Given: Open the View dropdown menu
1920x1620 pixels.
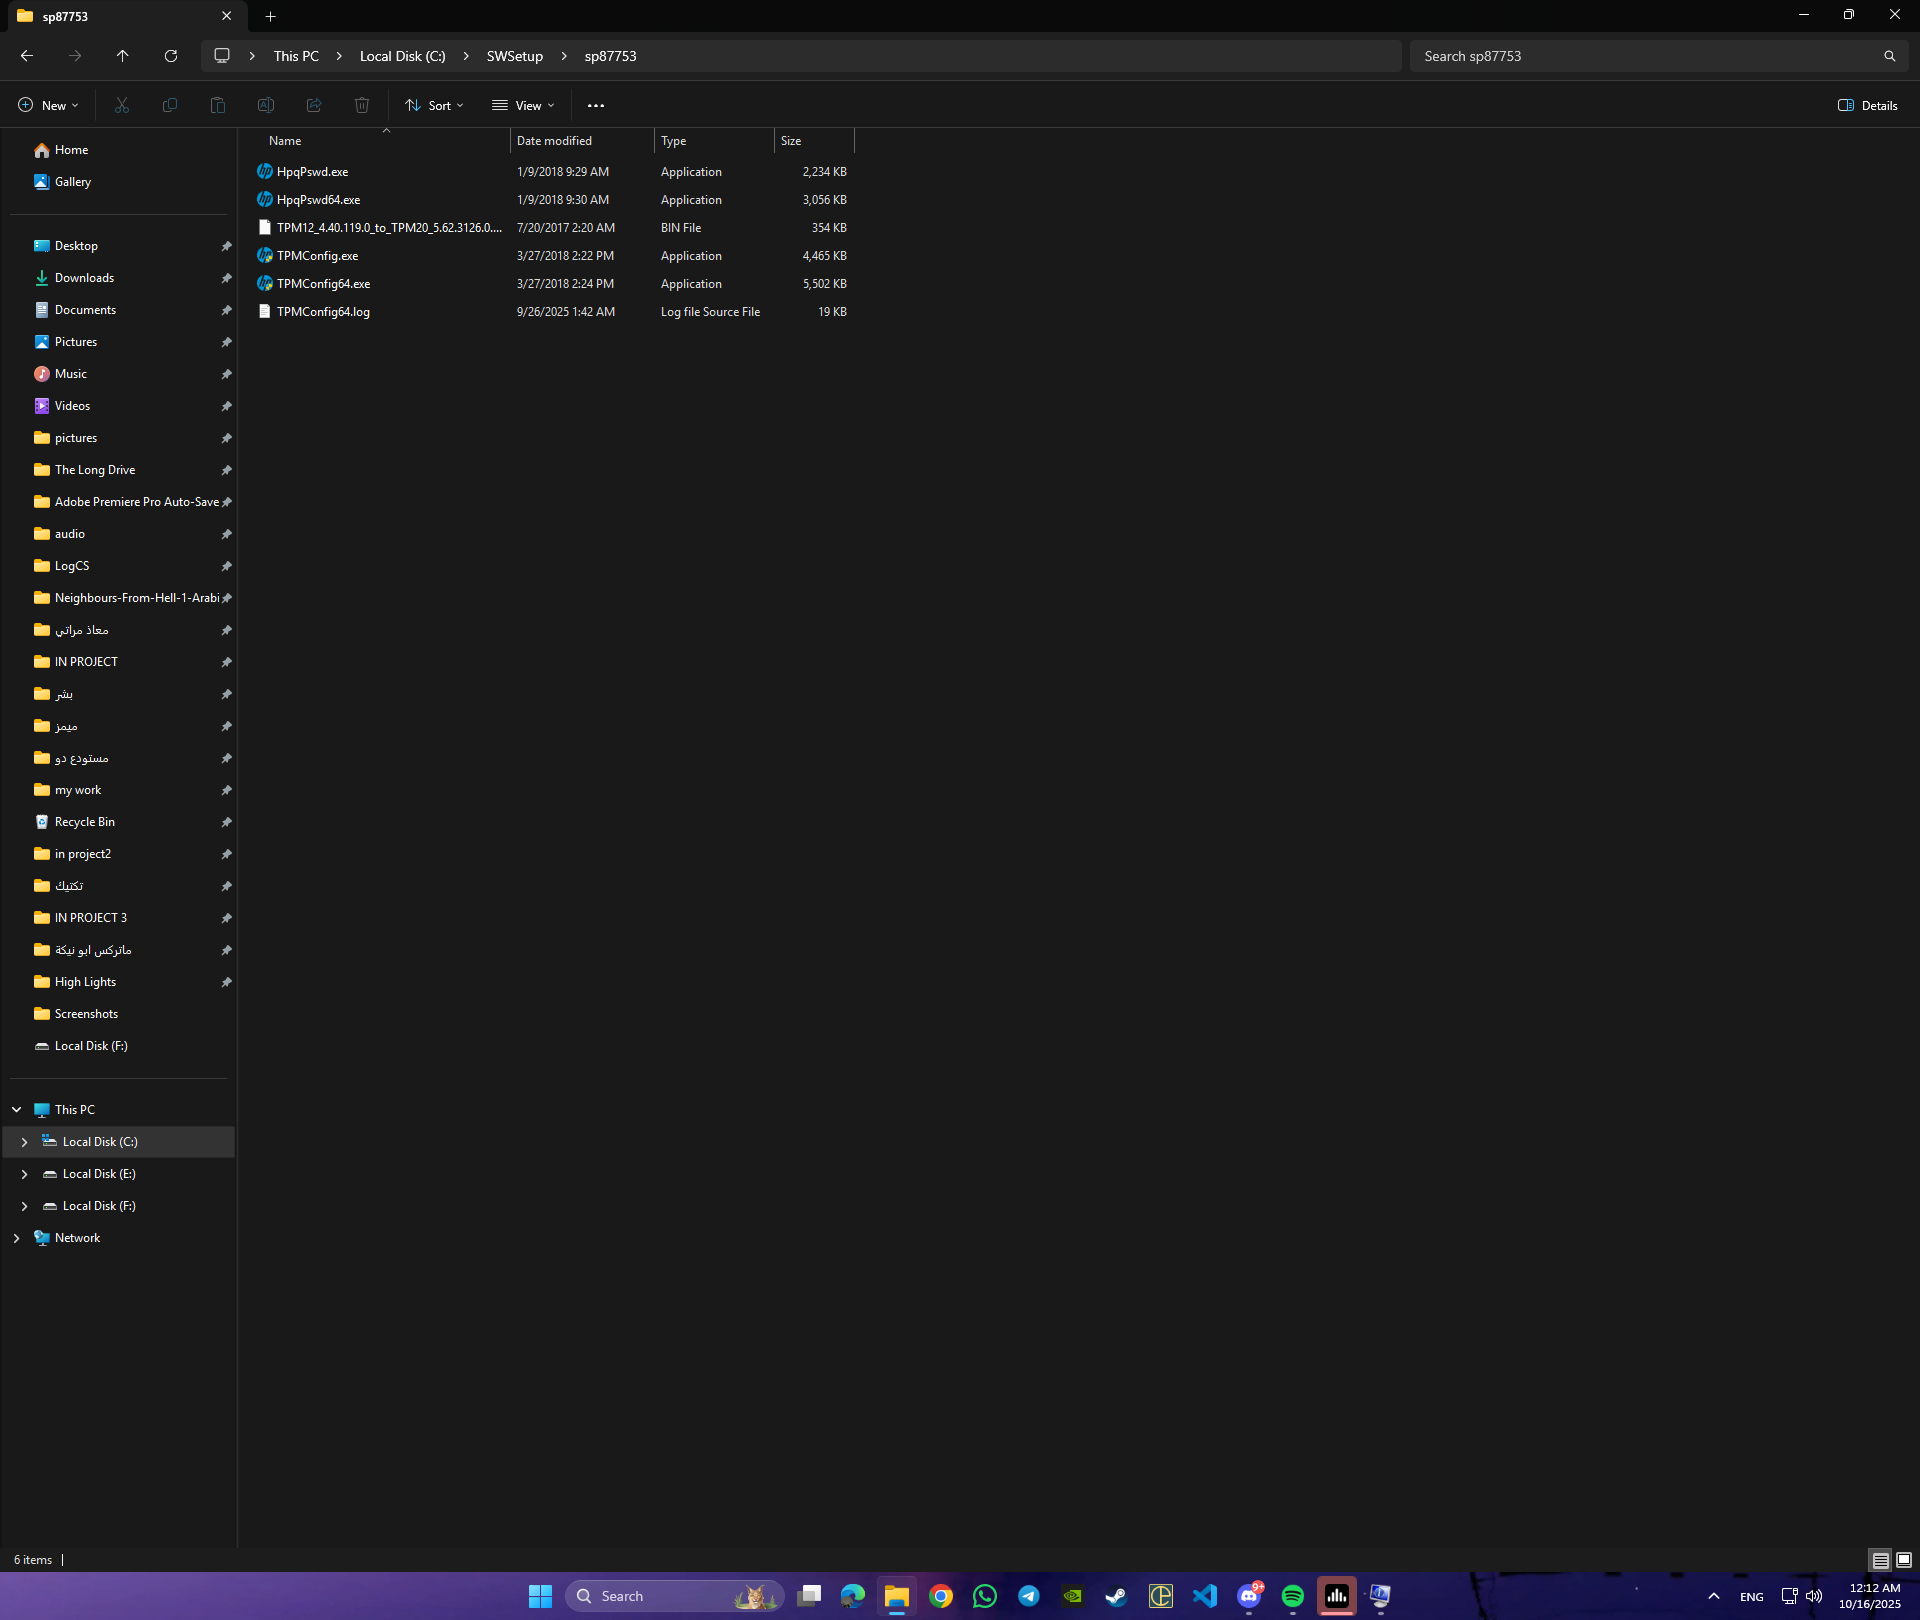Looking at the screenshot, I should click(522, 105).
